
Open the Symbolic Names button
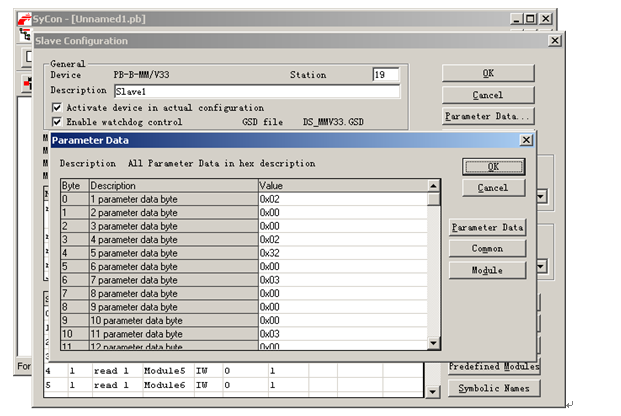point(488,388)
